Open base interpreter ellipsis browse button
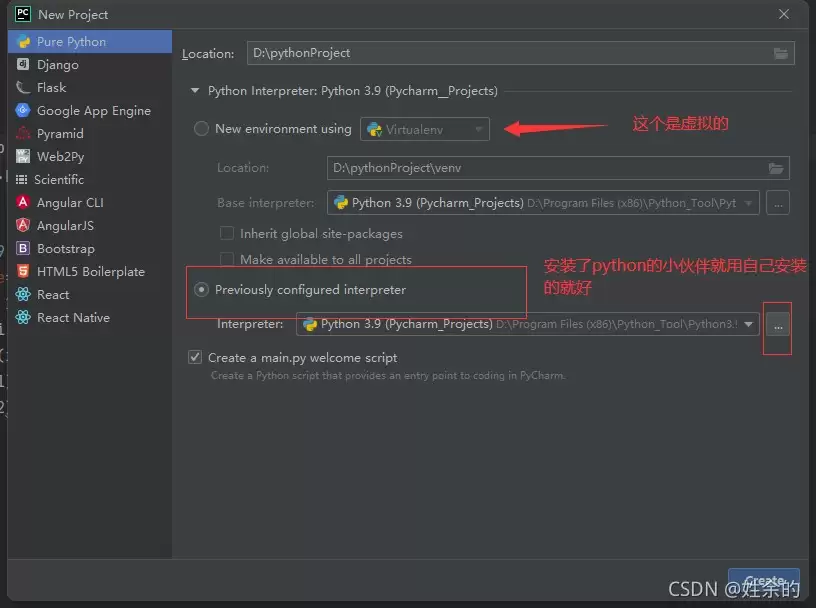The height and width of the screenshot is (608, 816). [x=778, y=203]
